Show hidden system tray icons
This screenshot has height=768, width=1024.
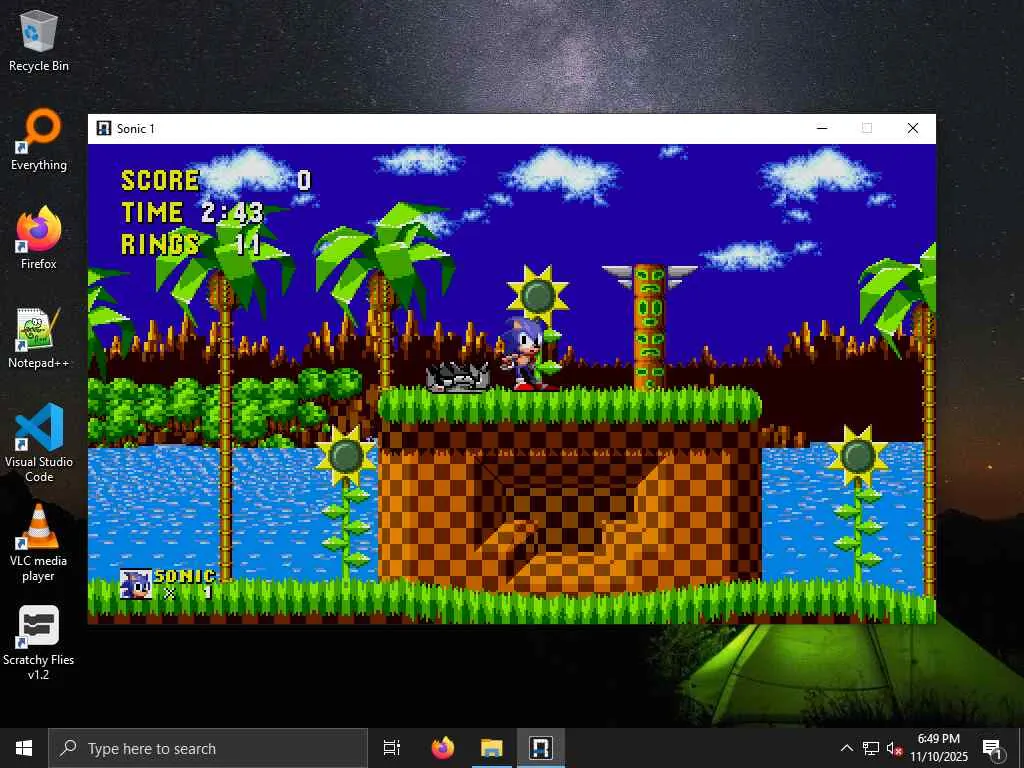click(x=846, y=748)
